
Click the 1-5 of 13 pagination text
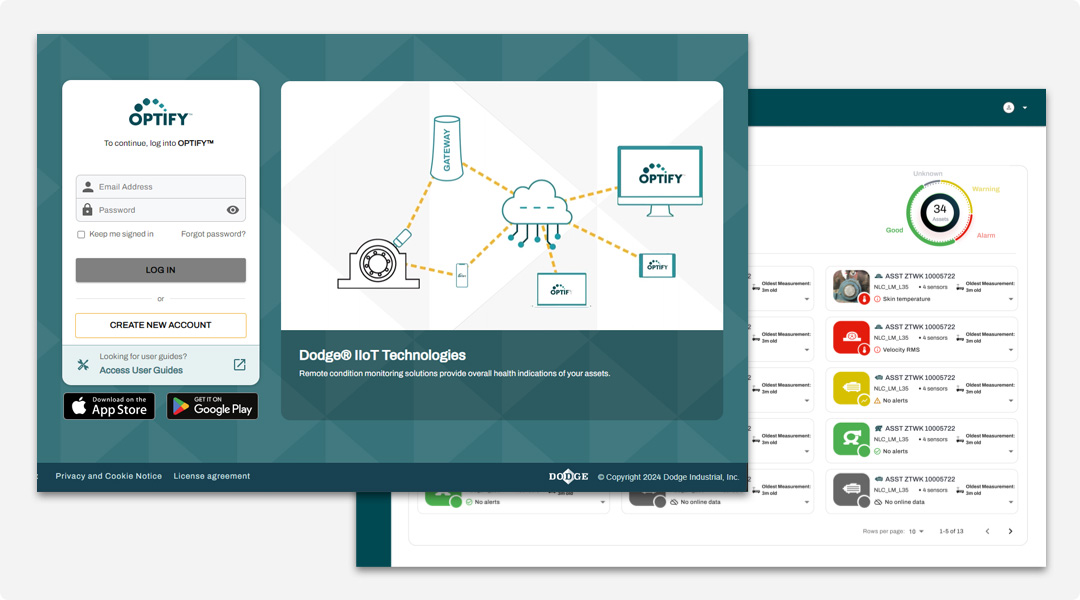951,531
